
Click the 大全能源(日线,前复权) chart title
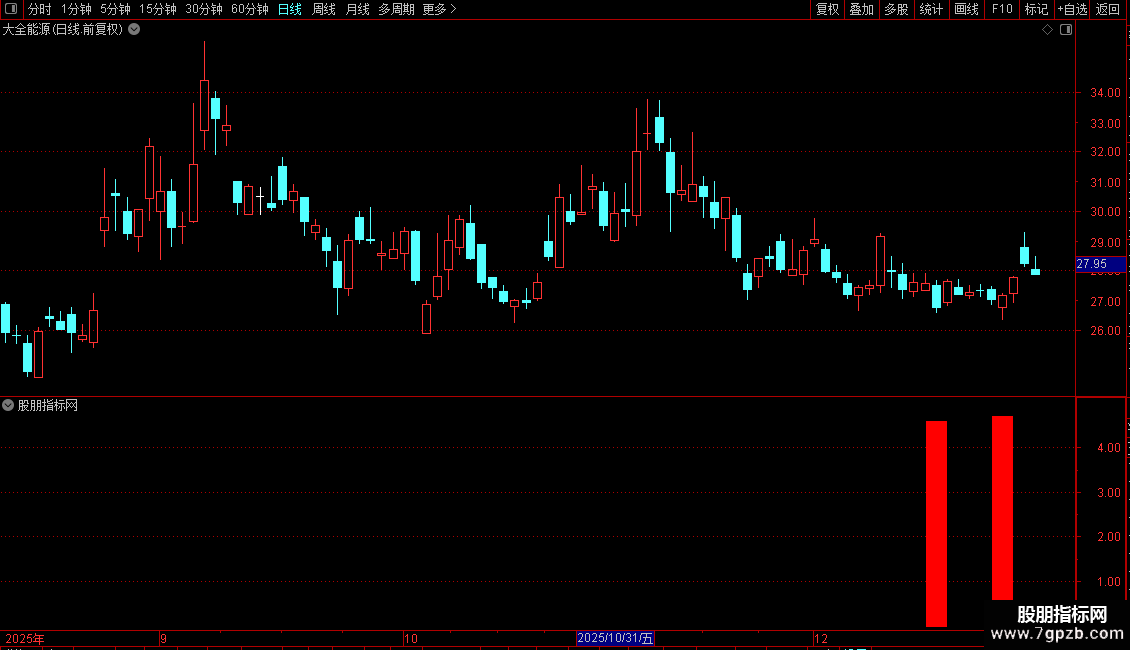tap(63, 30)
